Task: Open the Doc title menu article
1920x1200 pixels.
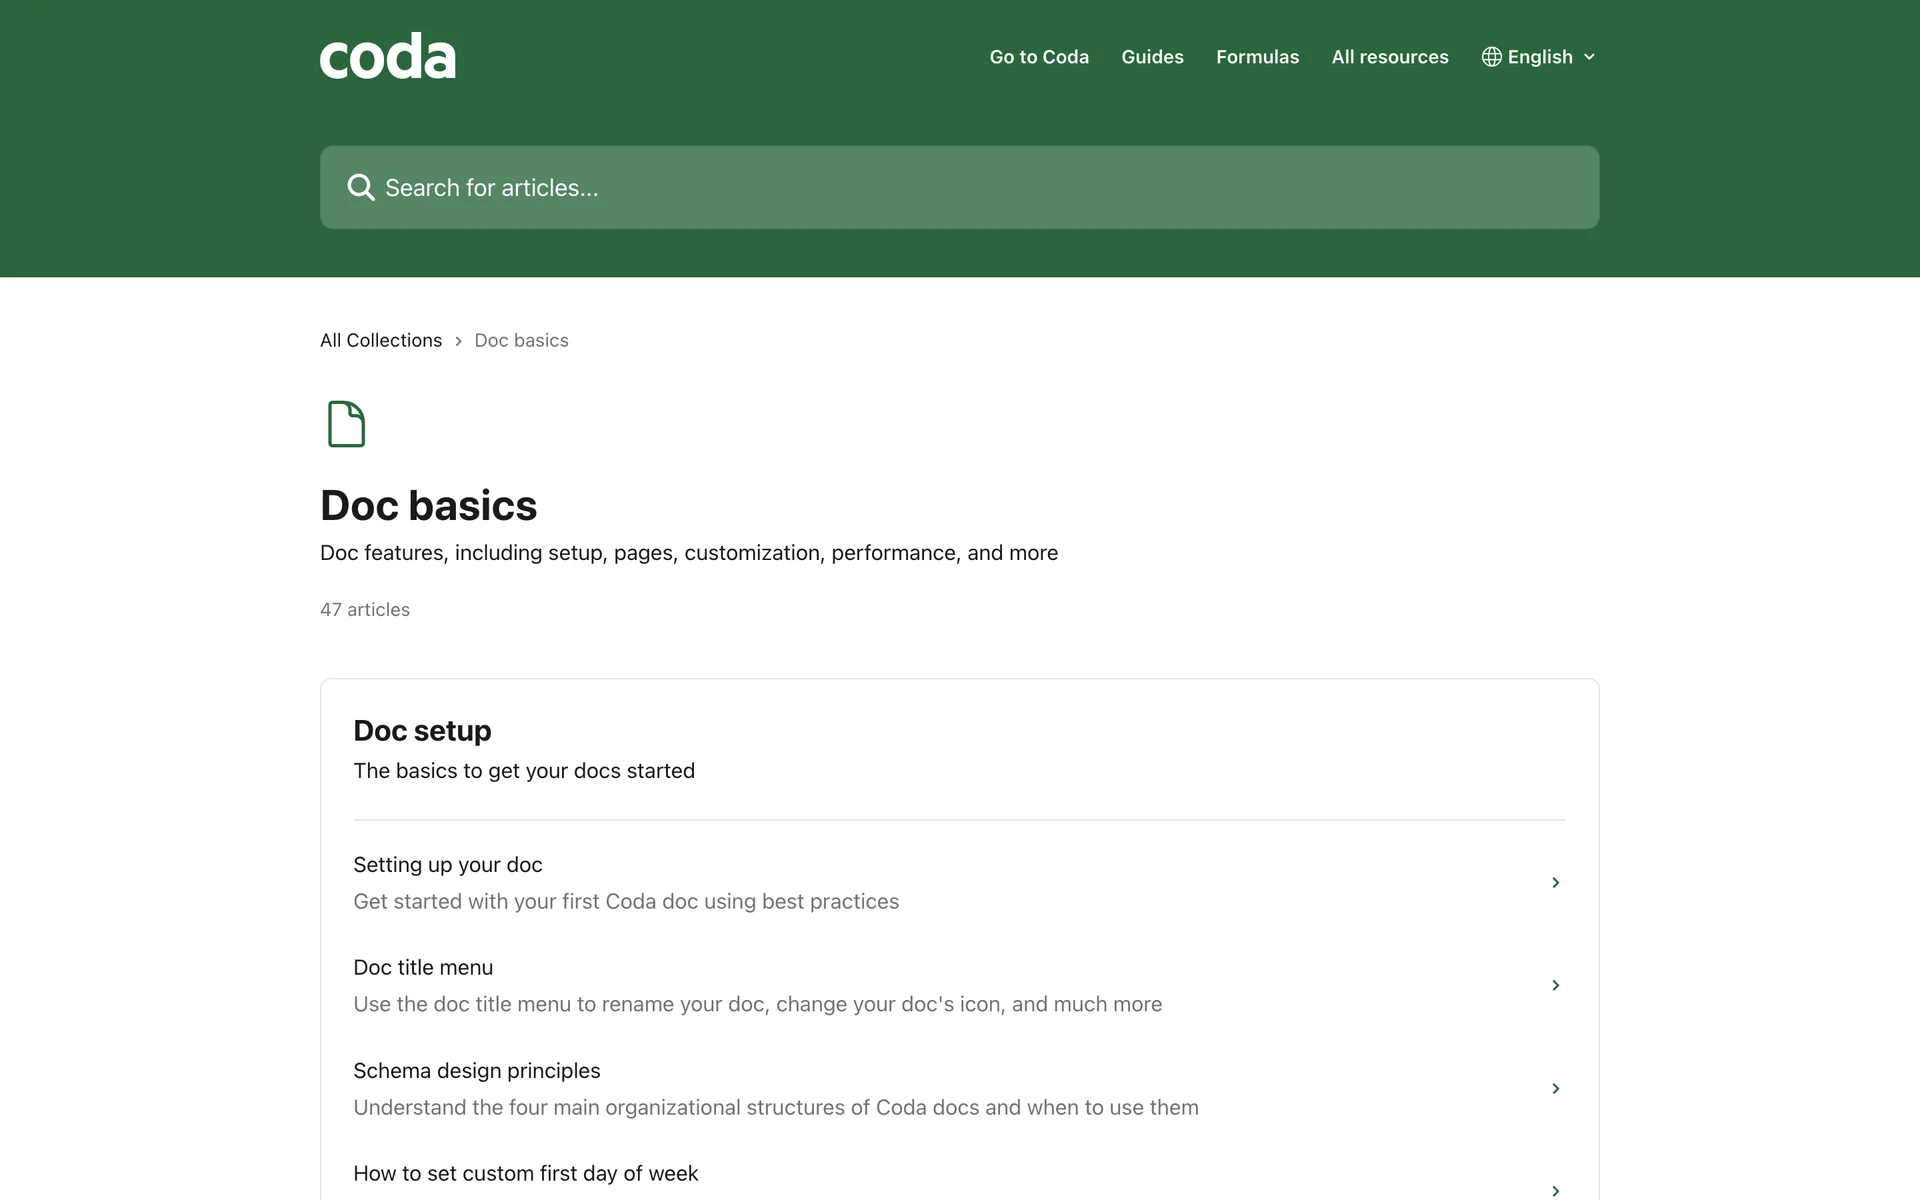Action: 423,968
